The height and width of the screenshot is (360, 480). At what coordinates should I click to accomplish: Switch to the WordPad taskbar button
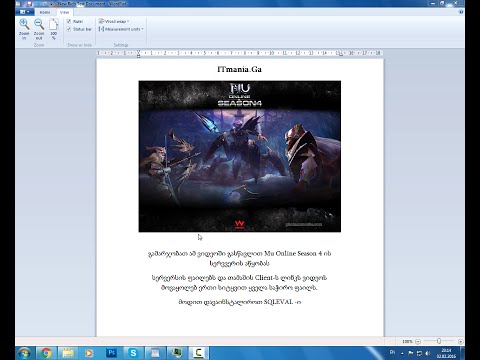click(155, 353)
